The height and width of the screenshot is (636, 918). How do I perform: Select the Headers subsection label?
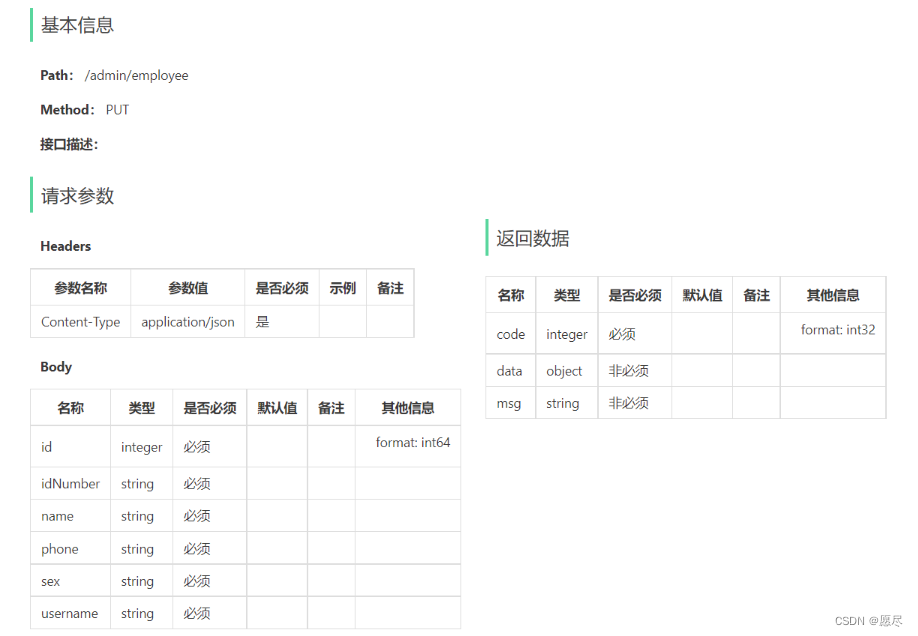pos(64,246)
